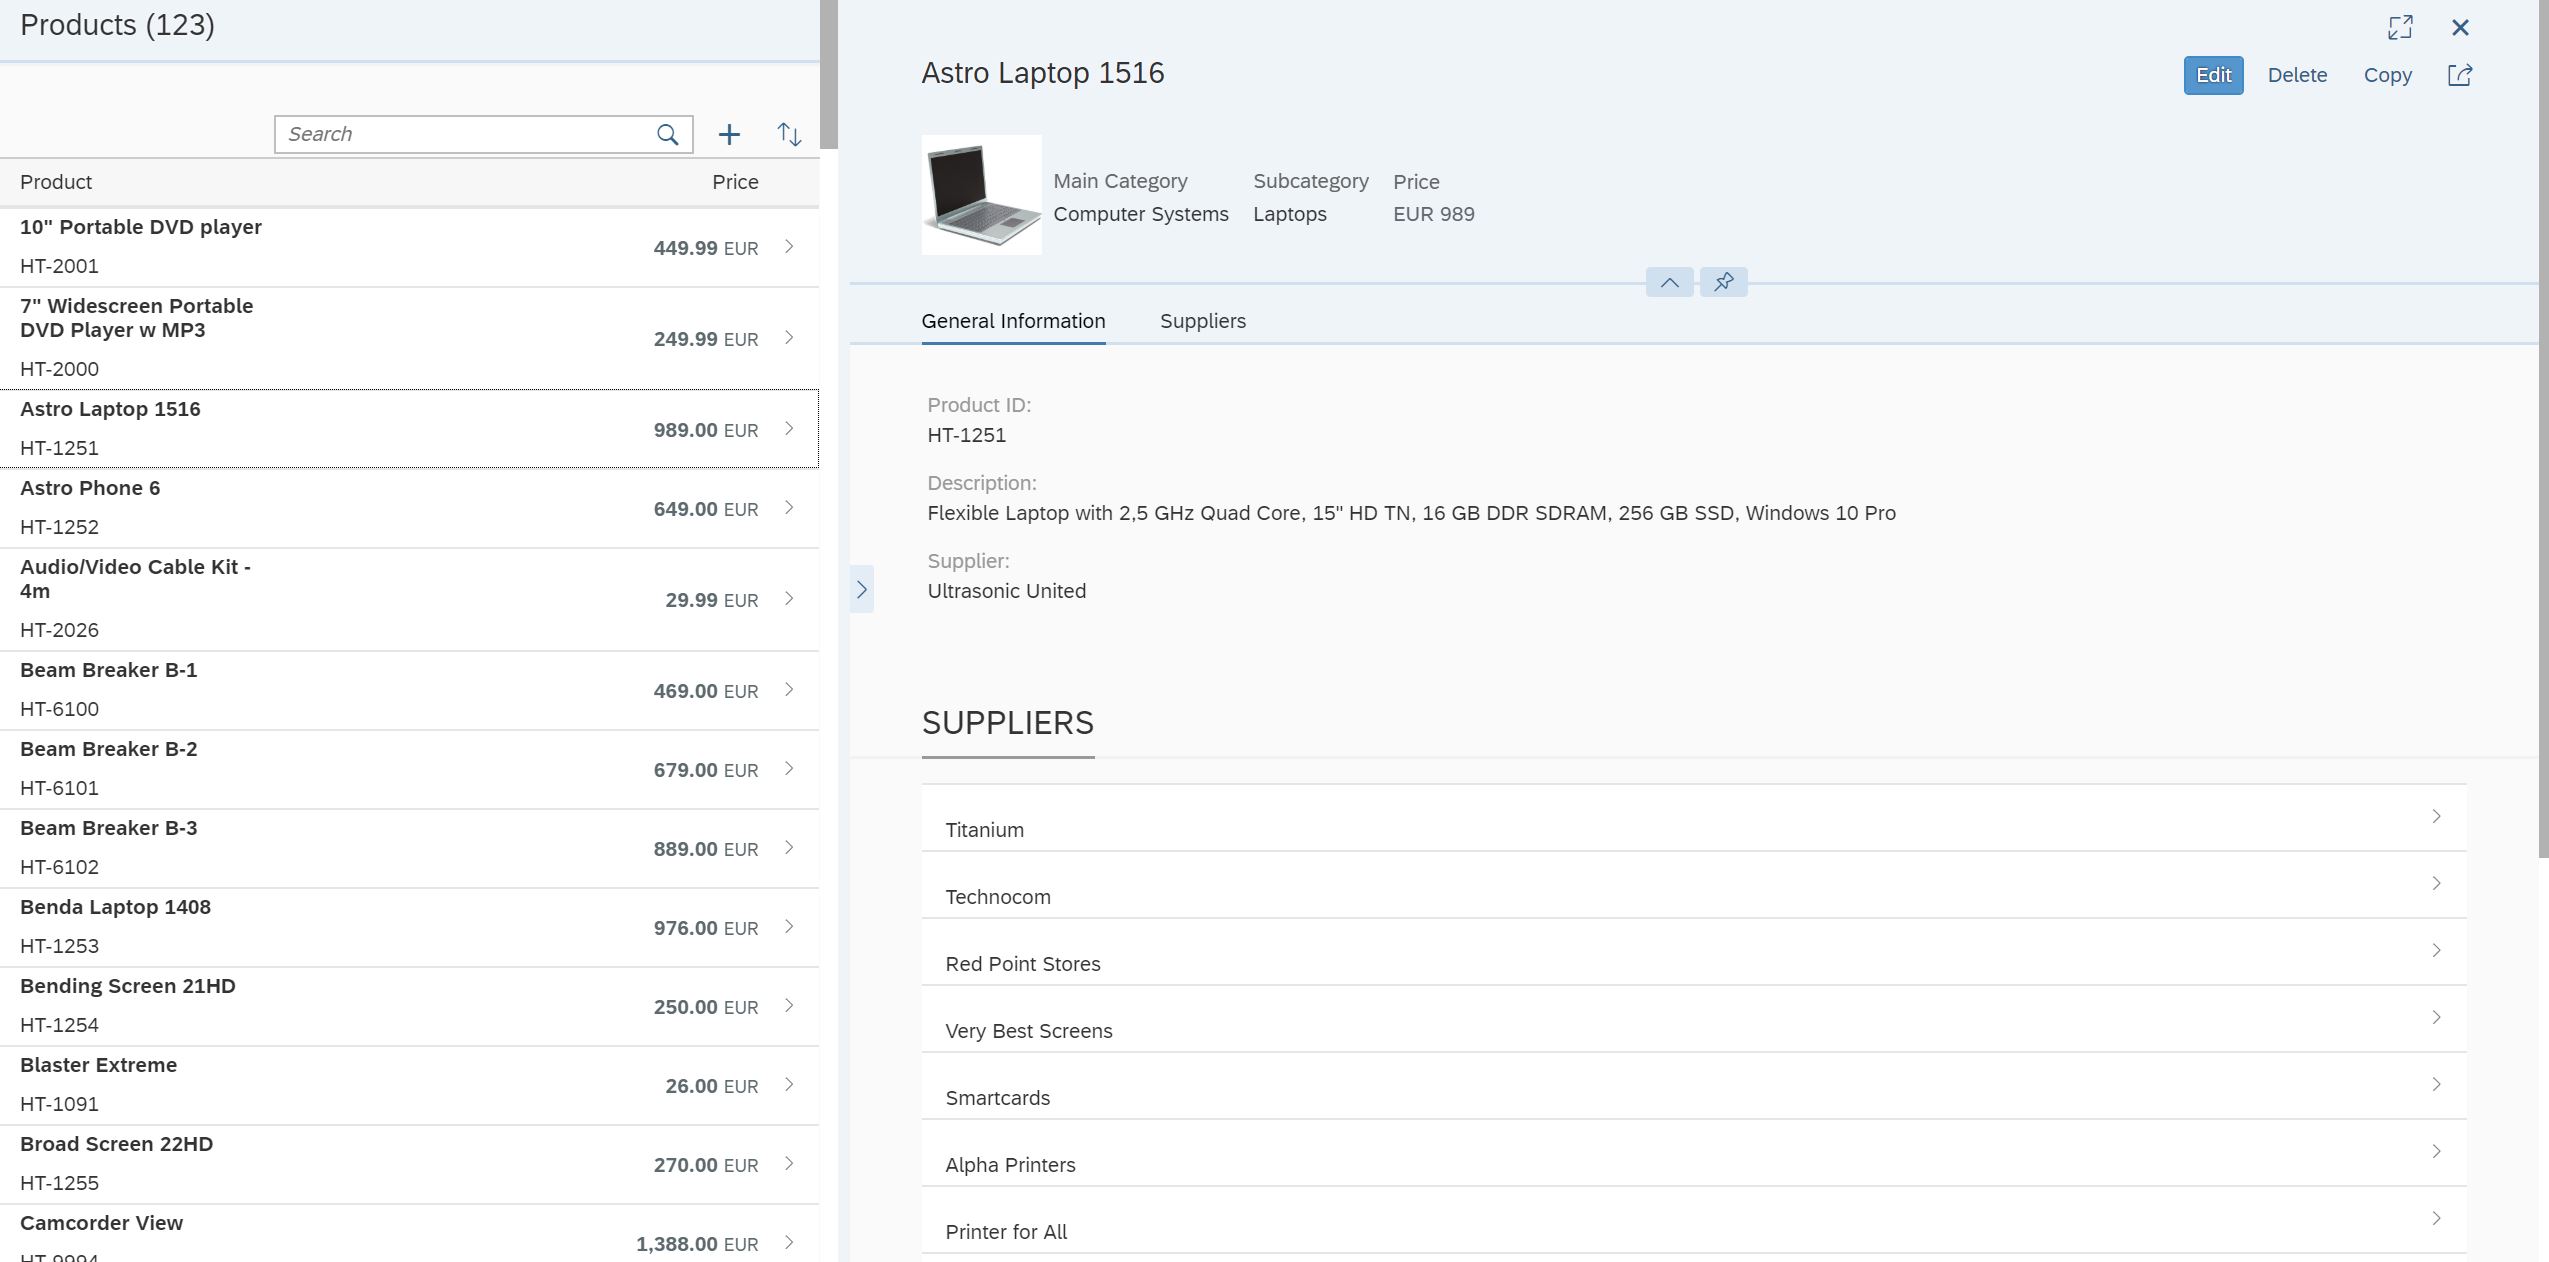Click the products list vertical scrollbar
The height and width of the screenshot is (1262, 2549).
828,75
